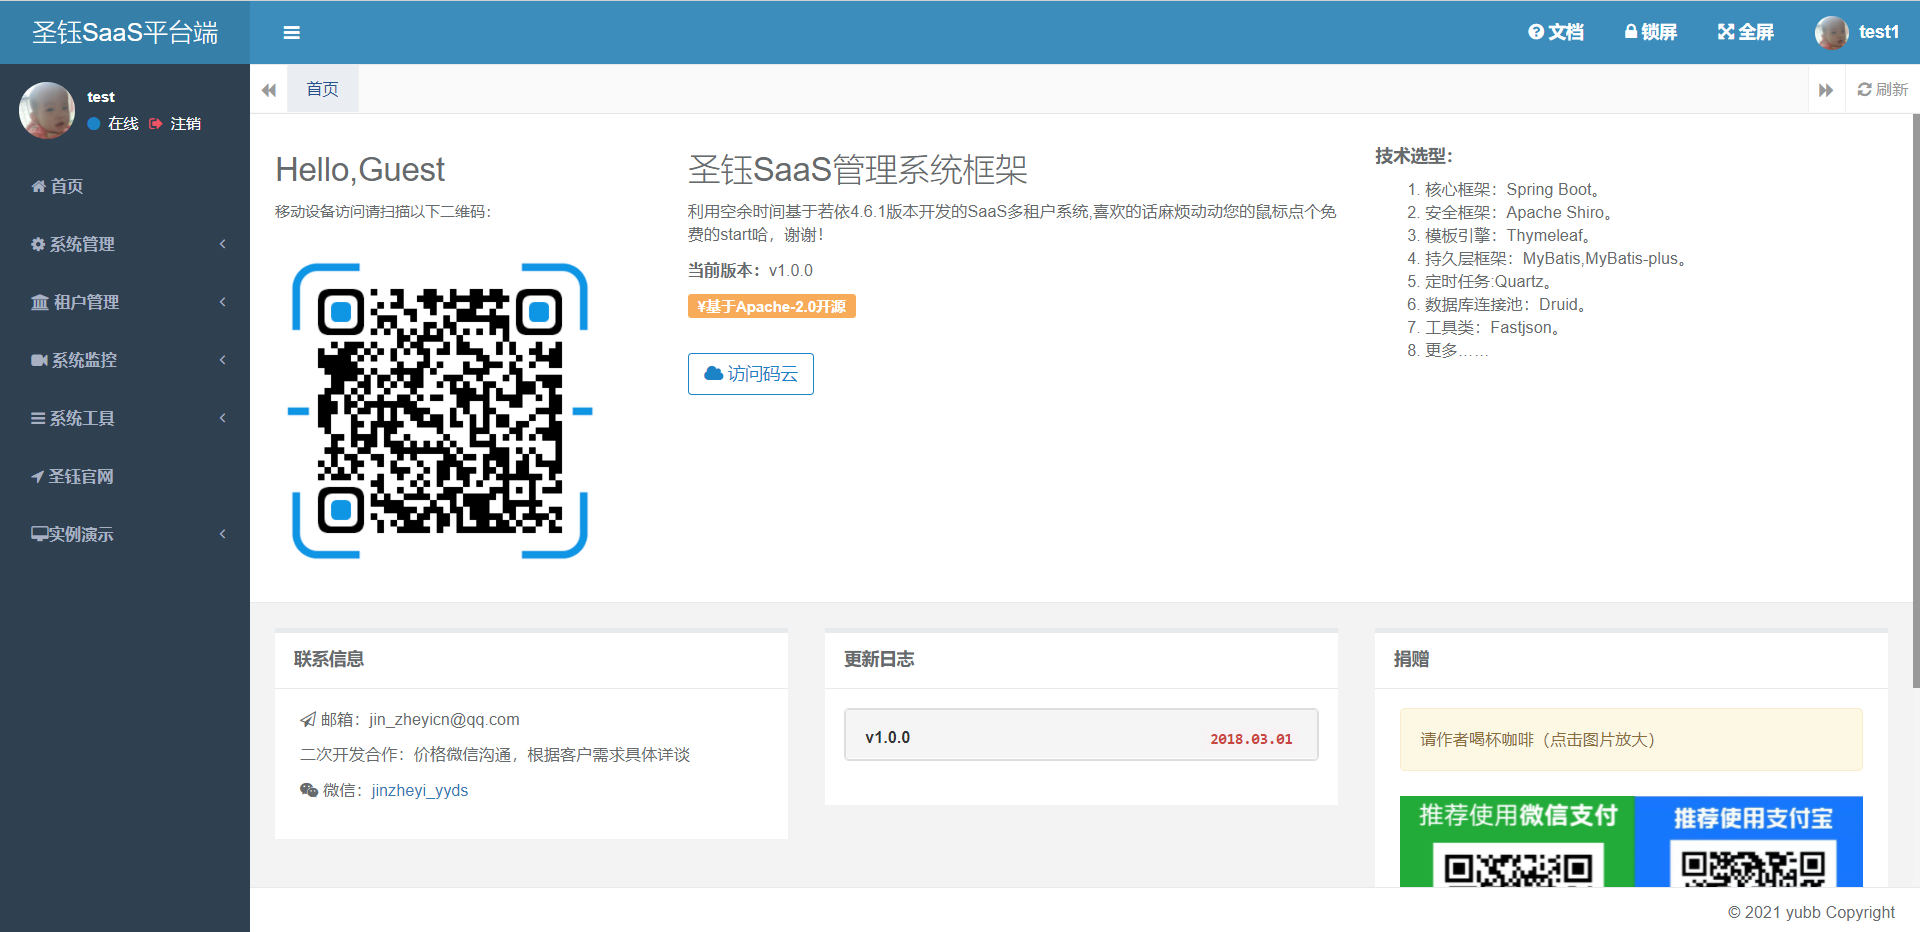Toggle the sidebar hamburger menu icon

click(x=292, y=33)
